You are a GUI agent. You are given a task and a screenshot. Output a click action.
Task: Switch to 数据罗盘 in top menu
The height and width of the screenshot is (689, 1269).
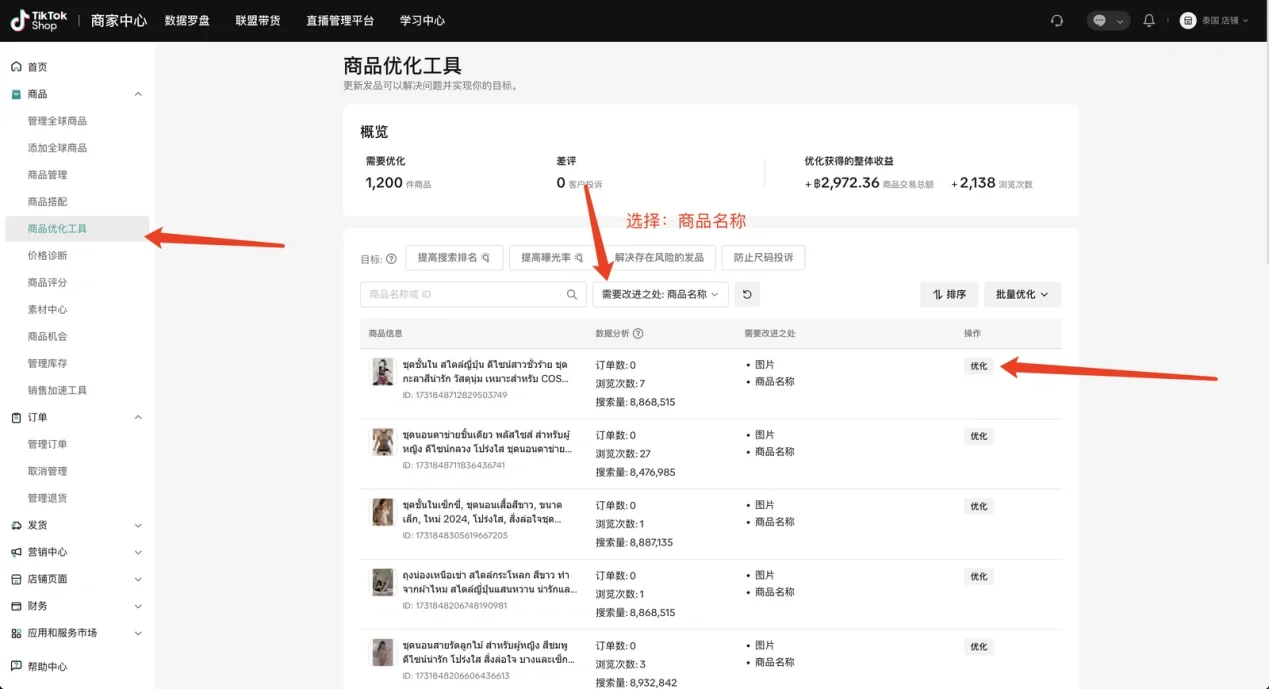click(x=187, y=20)
